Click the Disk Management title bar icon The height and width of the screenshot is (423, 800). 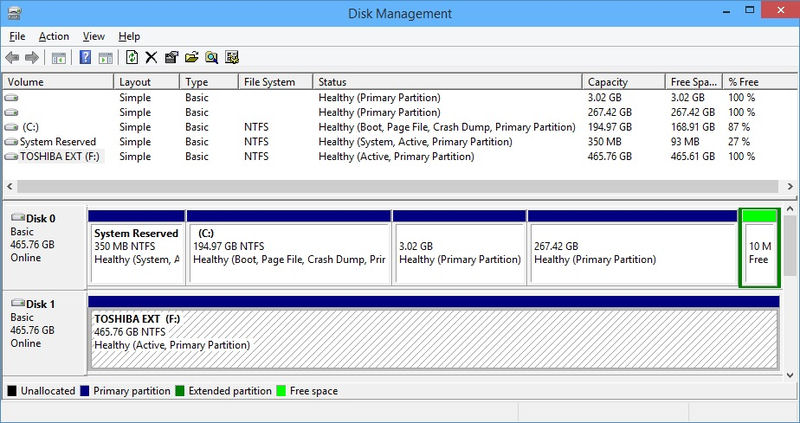tap(14, 13)
